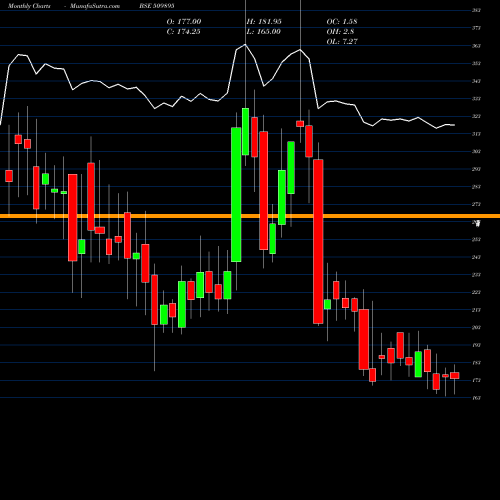Click the '193' price axis label
Image resolution: width=500 pixels, height=500 pixels.
click(476, 345)
